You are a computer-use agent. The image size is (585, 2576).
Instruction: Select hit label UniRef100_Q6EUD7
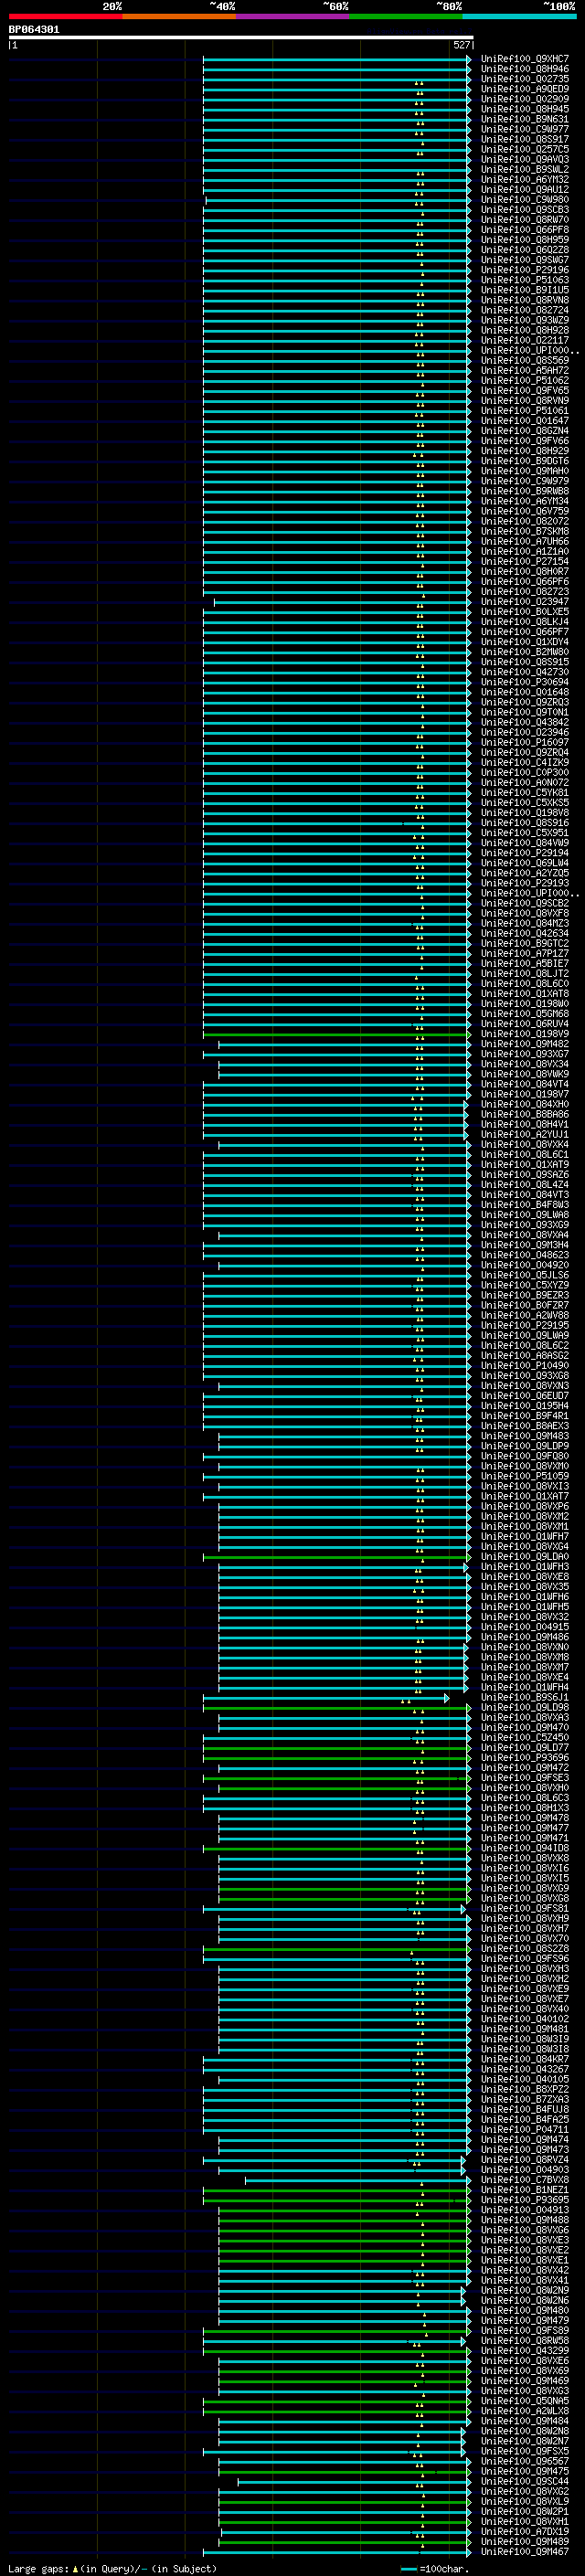[525, 1396]
